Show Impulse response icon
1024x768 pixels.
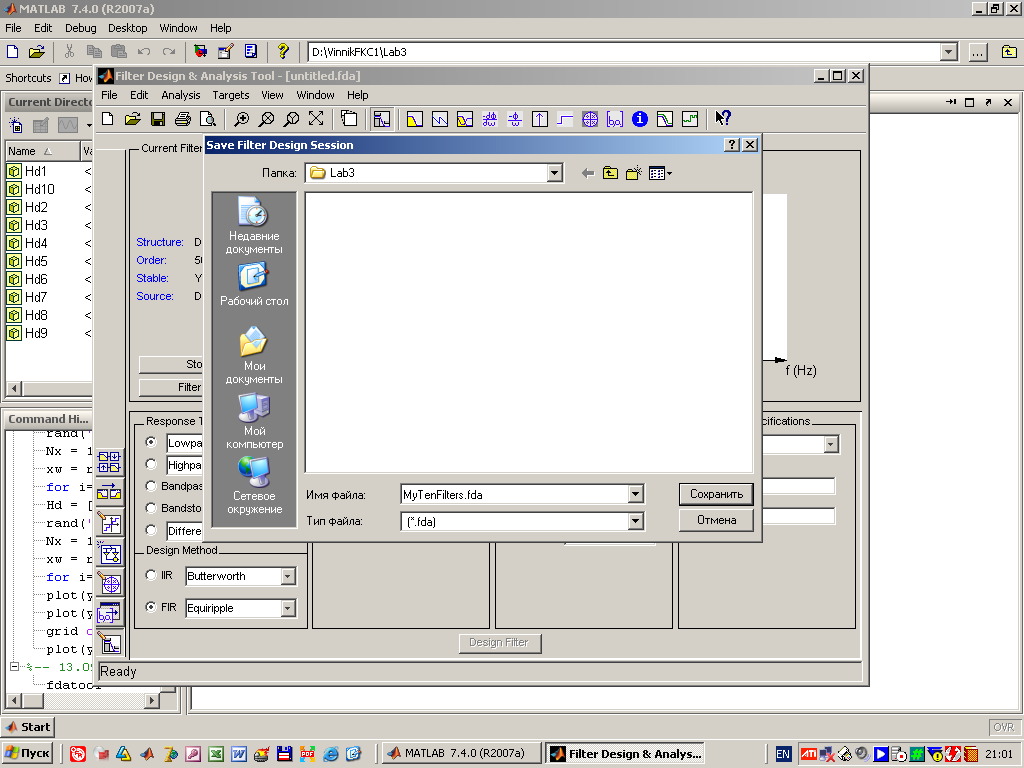(x=539, y=119)
